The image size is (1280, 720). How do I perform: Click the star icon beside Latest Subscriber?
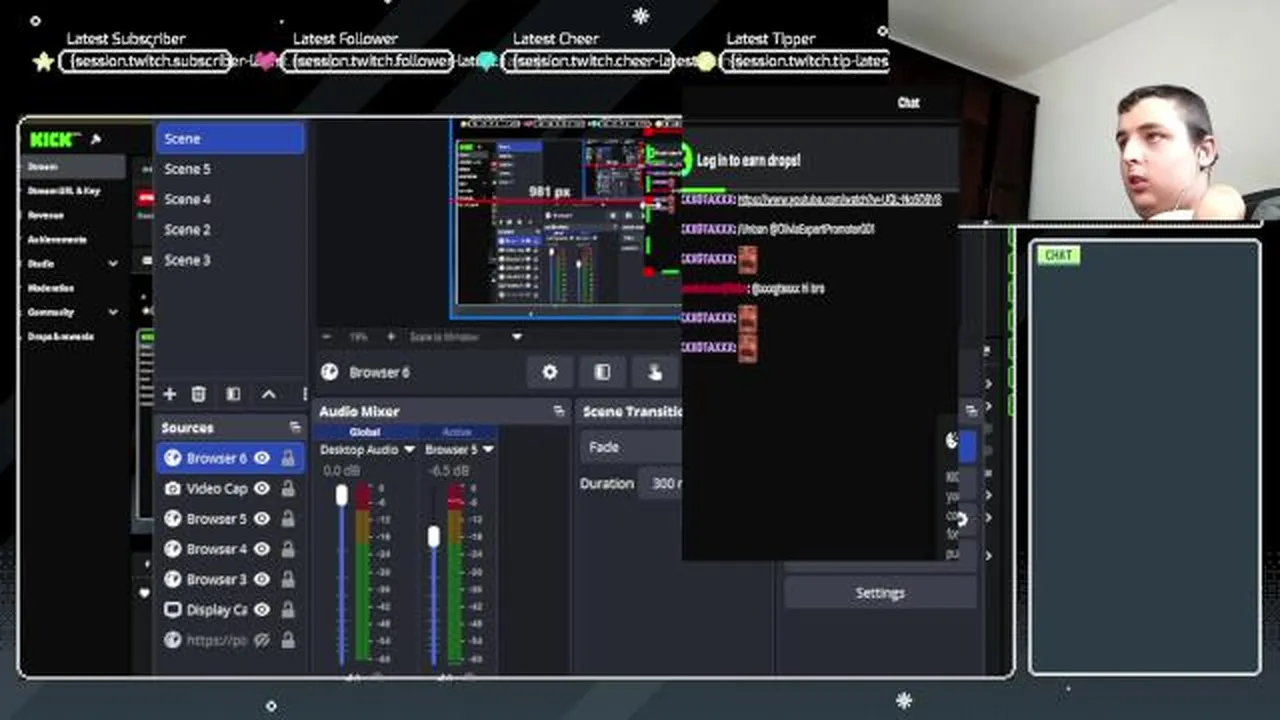(x=43, y=62)
